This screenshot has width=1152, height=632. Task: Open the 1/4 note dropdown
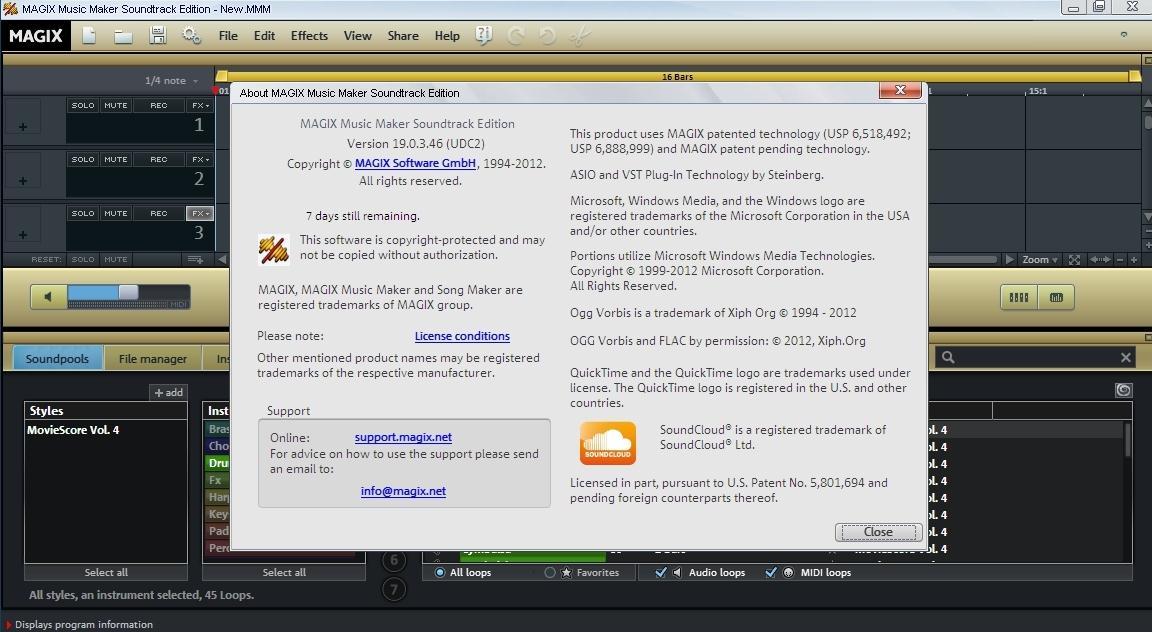[166, 80]
